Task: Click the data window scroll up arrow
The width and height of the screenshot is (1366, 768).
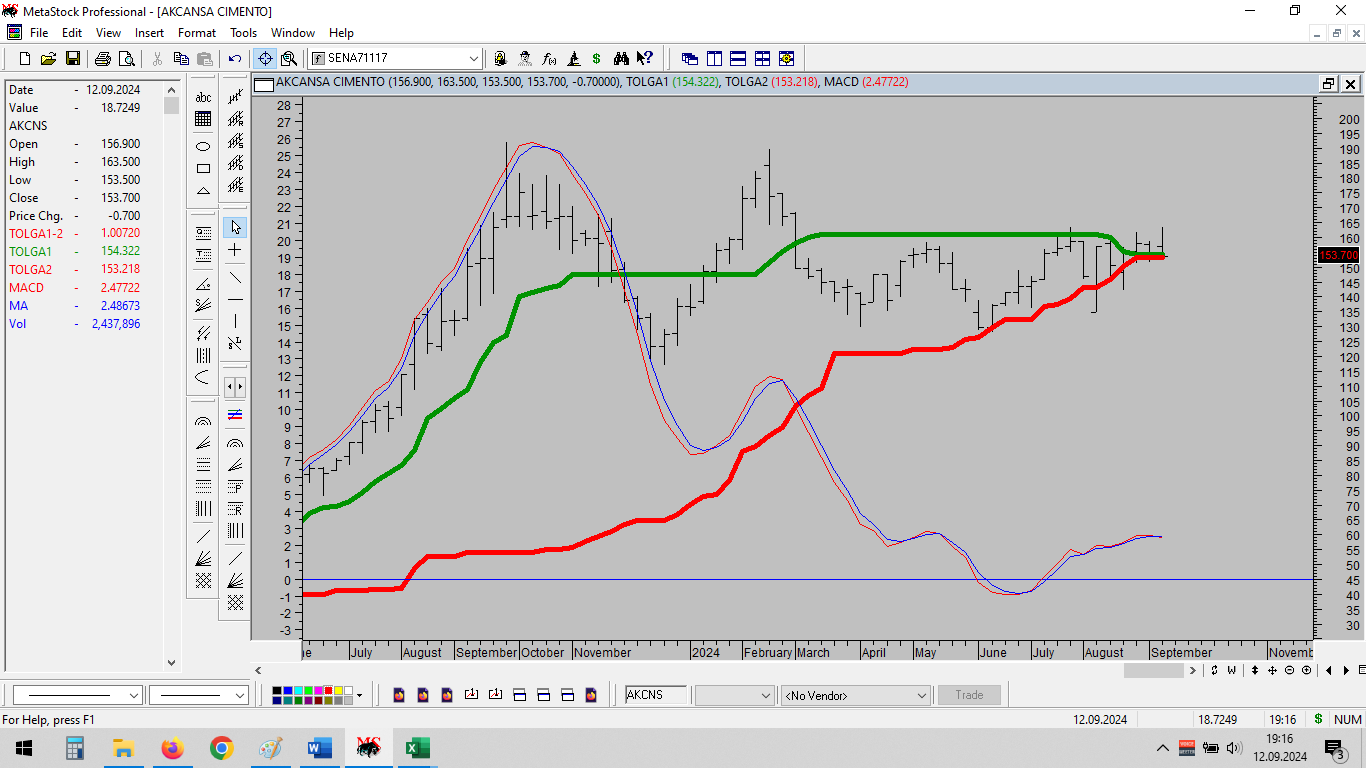Action: pyautogui.click(x=171, y=88)
